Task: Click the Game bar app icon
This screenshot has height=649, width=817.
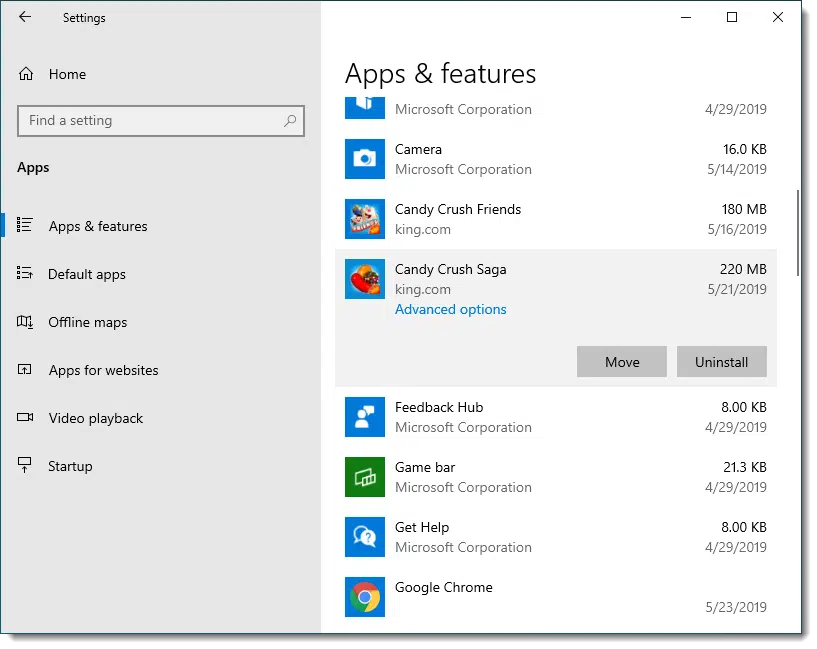Action: [x=365, y=477]
